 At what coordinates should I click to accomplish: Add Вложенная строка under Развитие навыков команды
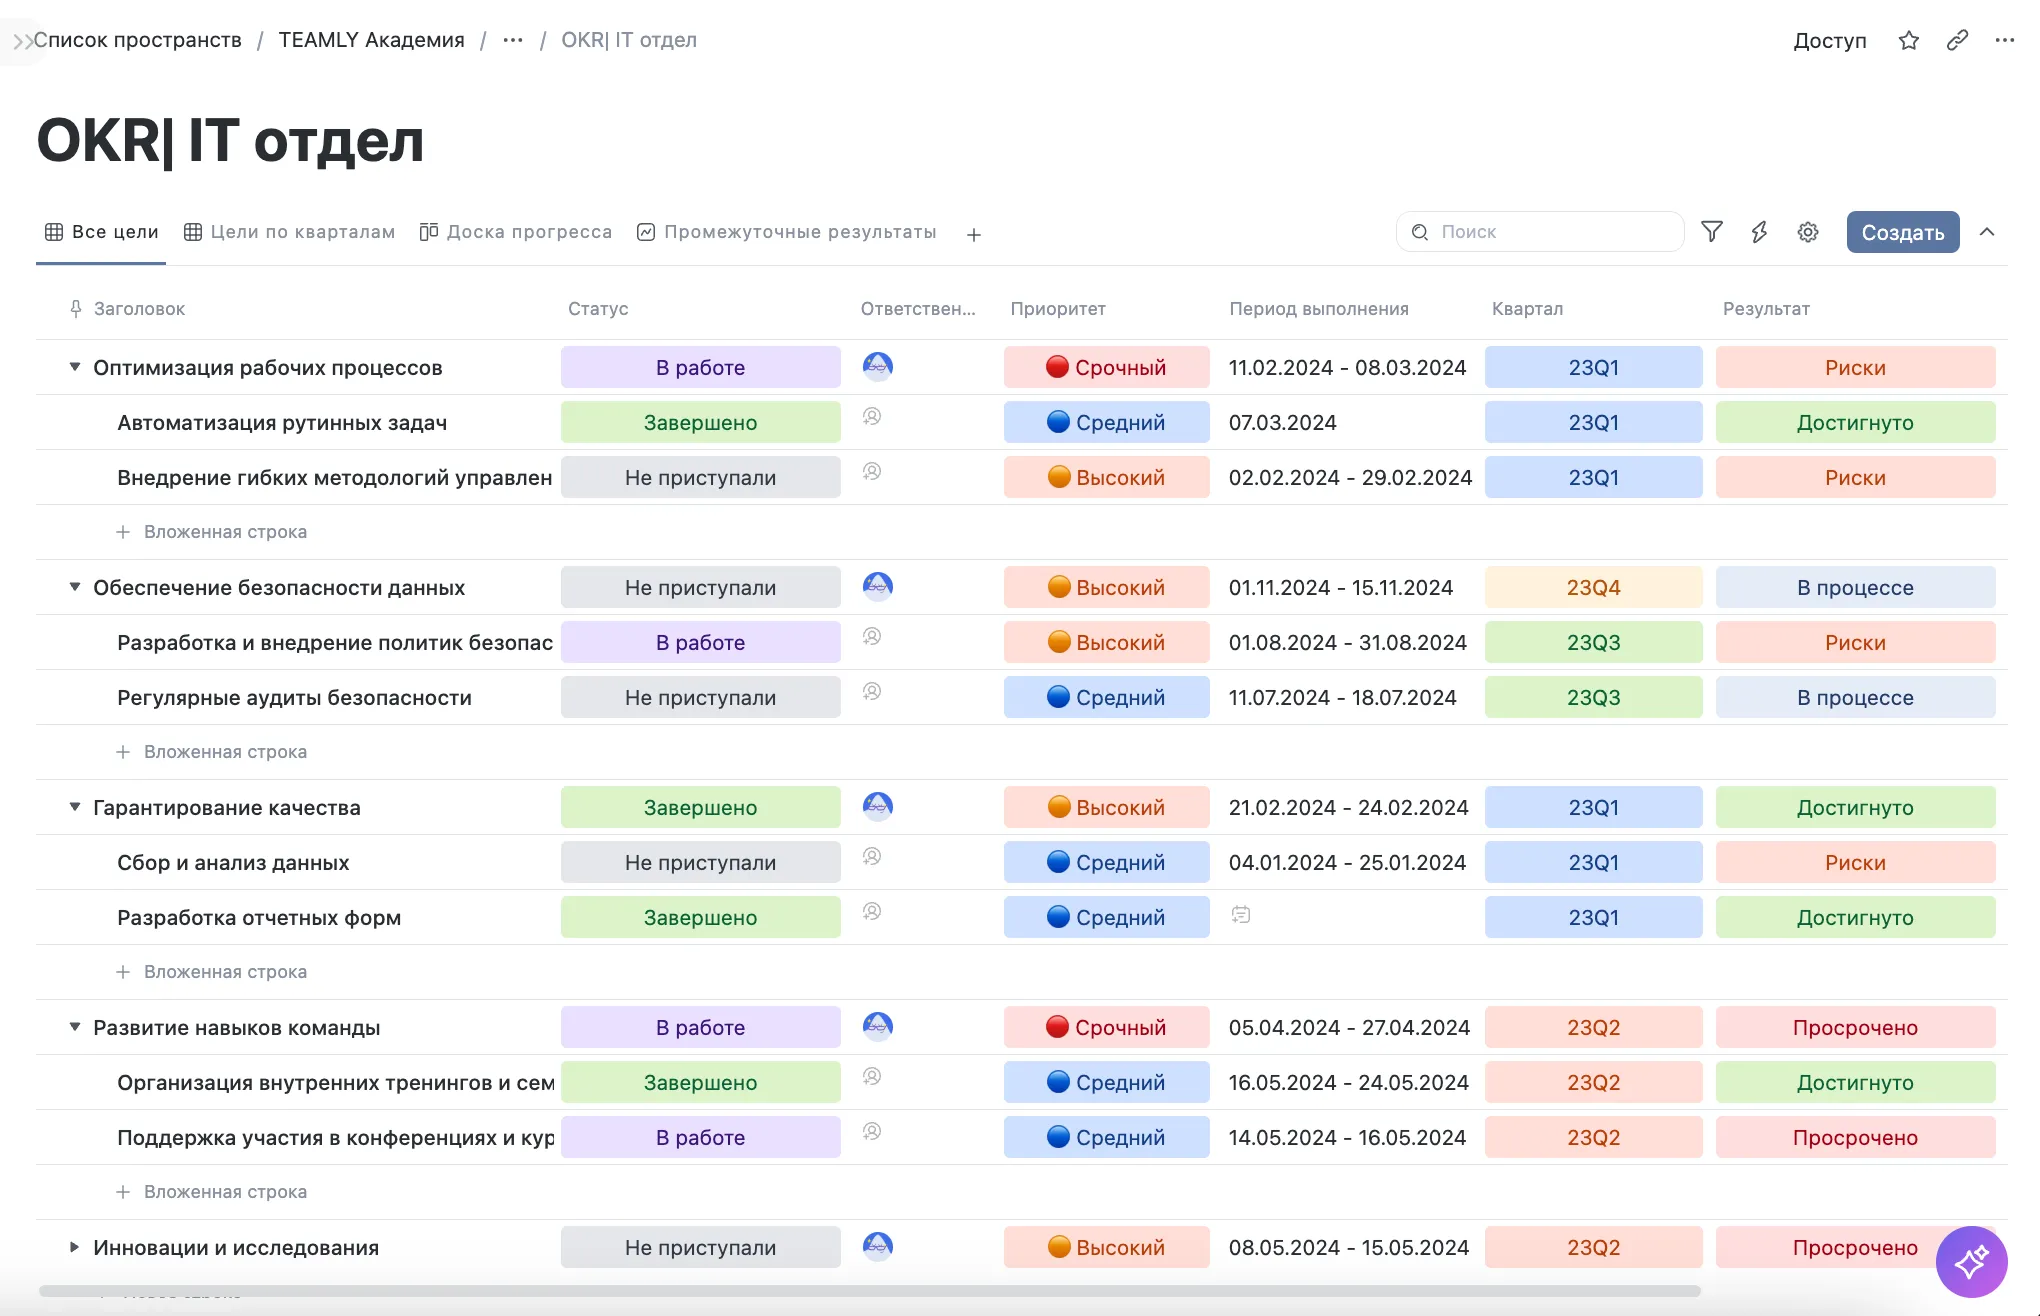[212, 1192]
